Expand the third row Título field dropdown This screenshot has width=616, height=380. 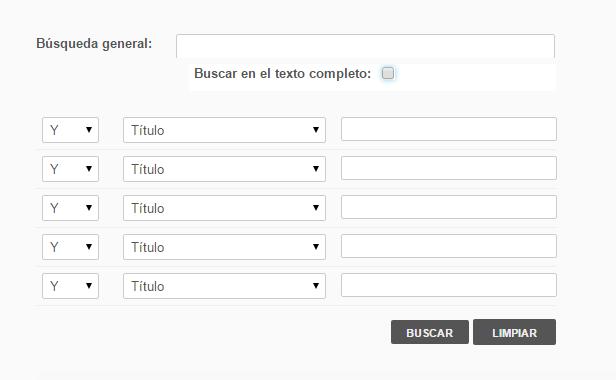coord(224,208)
